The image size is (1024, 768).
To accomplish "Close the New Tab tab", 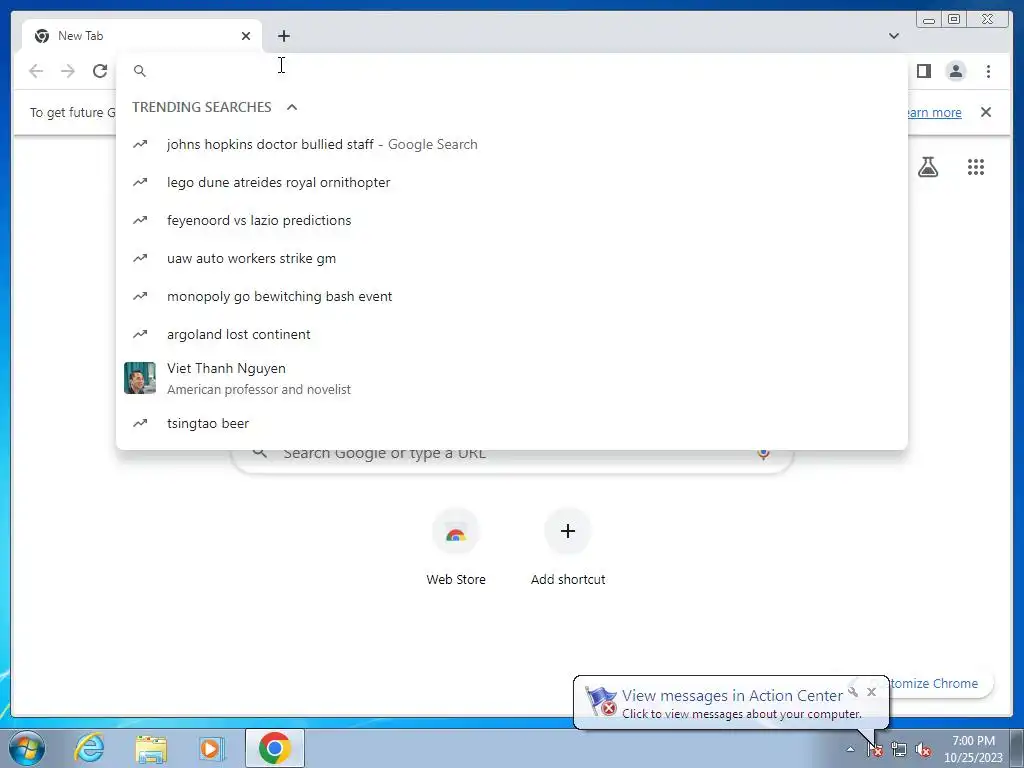I will click(246, 36).
